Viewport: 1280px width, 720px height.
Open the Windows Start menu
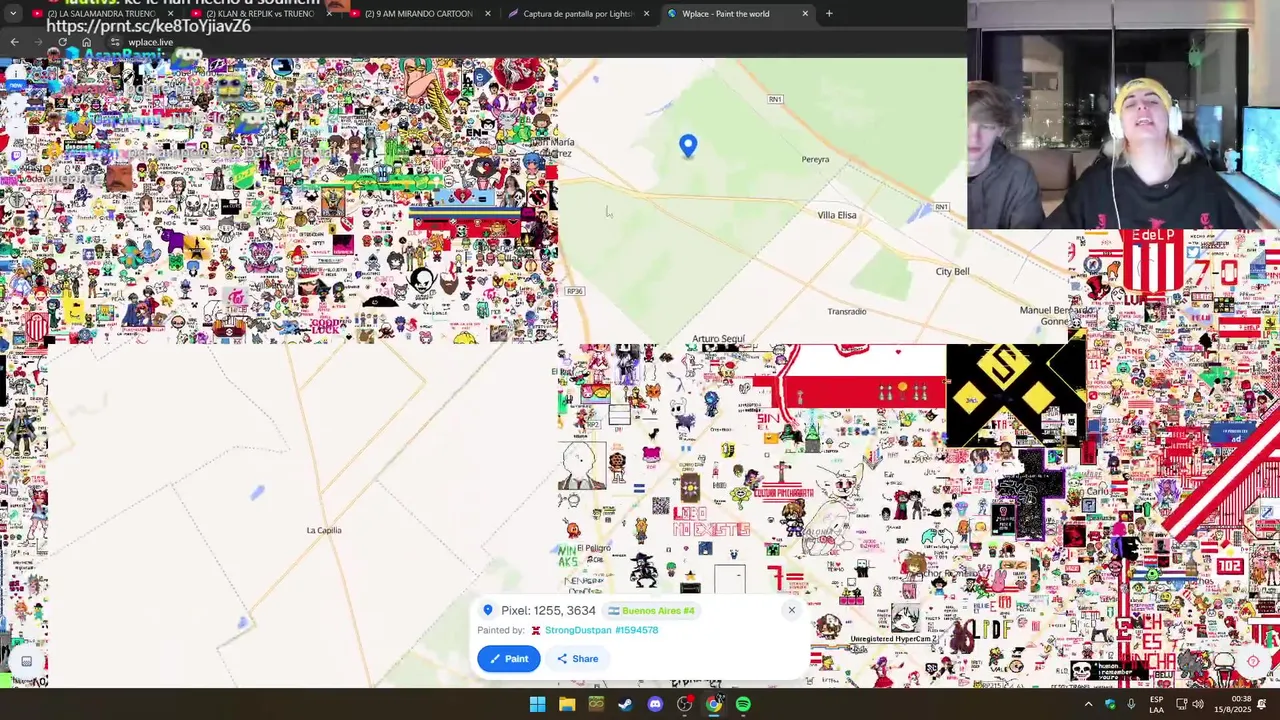(537, 704)
